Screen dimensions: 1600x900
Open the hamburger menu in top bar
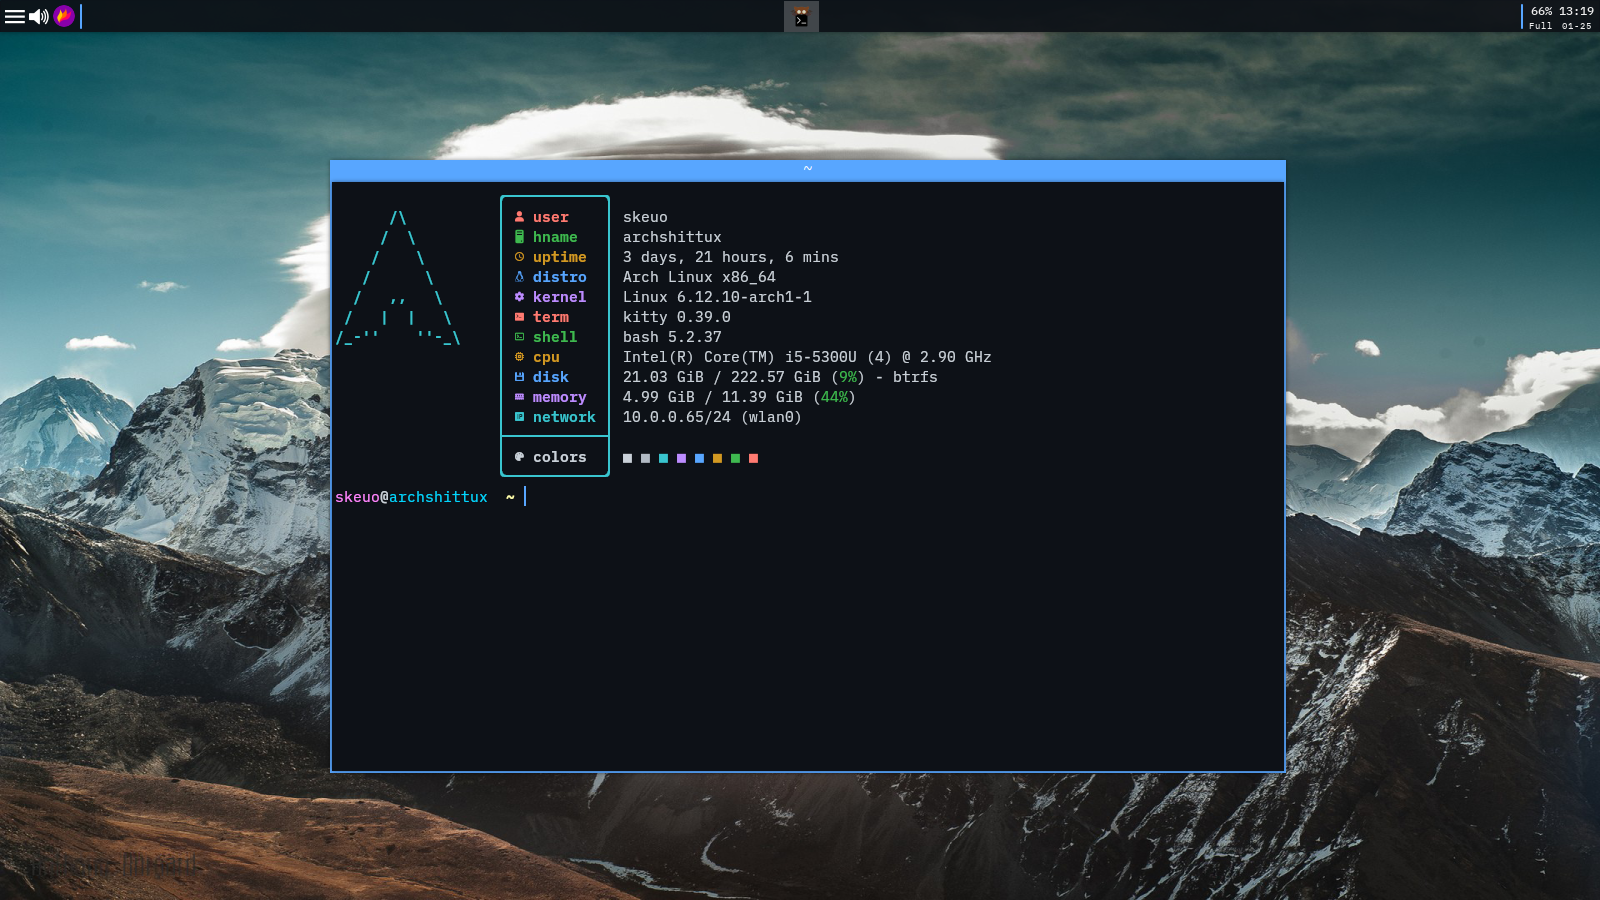(x=14, y=16)
